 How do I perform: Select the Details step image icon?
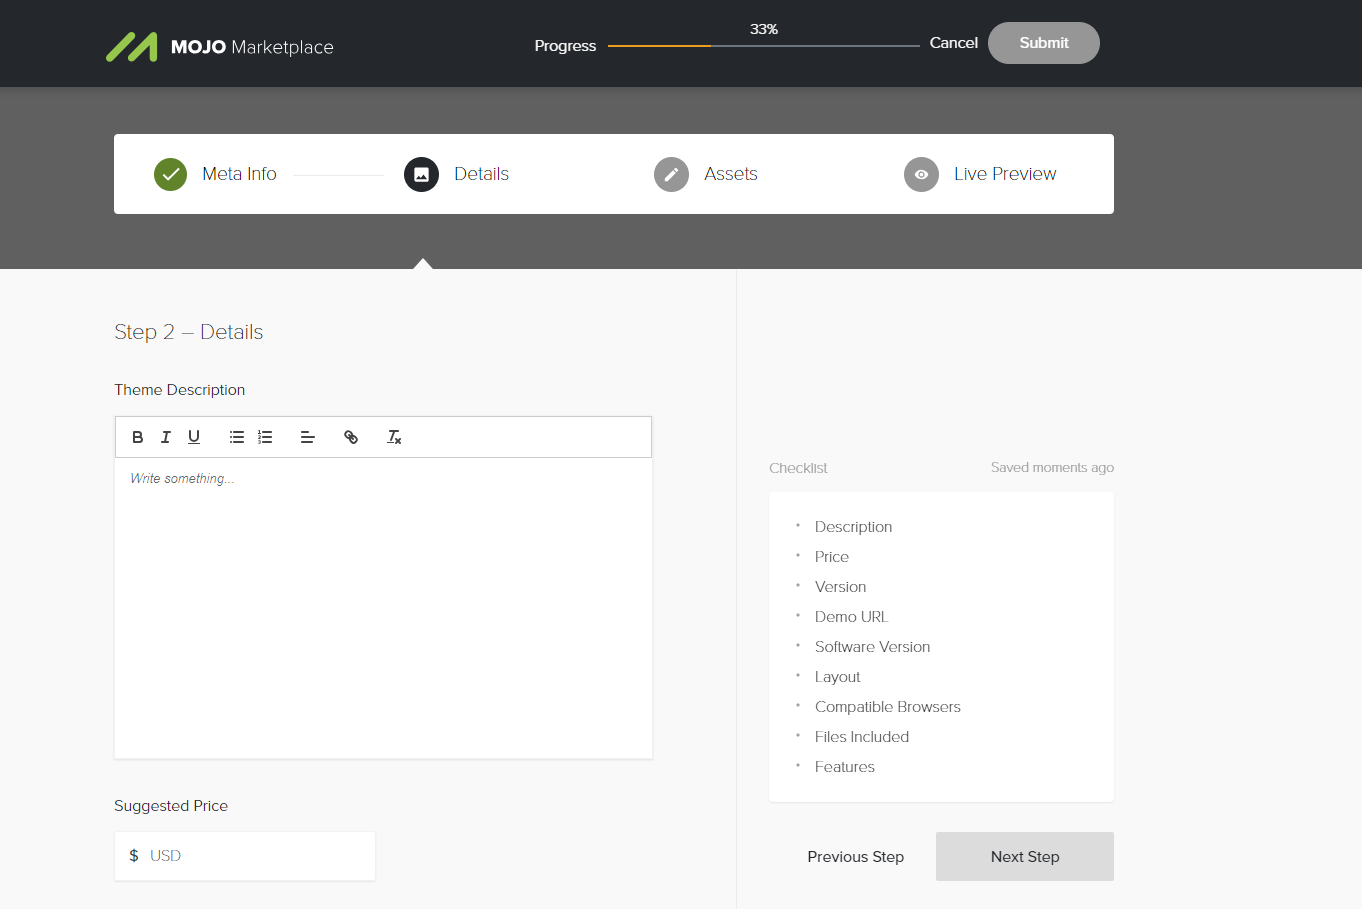[x=421, y=174]
